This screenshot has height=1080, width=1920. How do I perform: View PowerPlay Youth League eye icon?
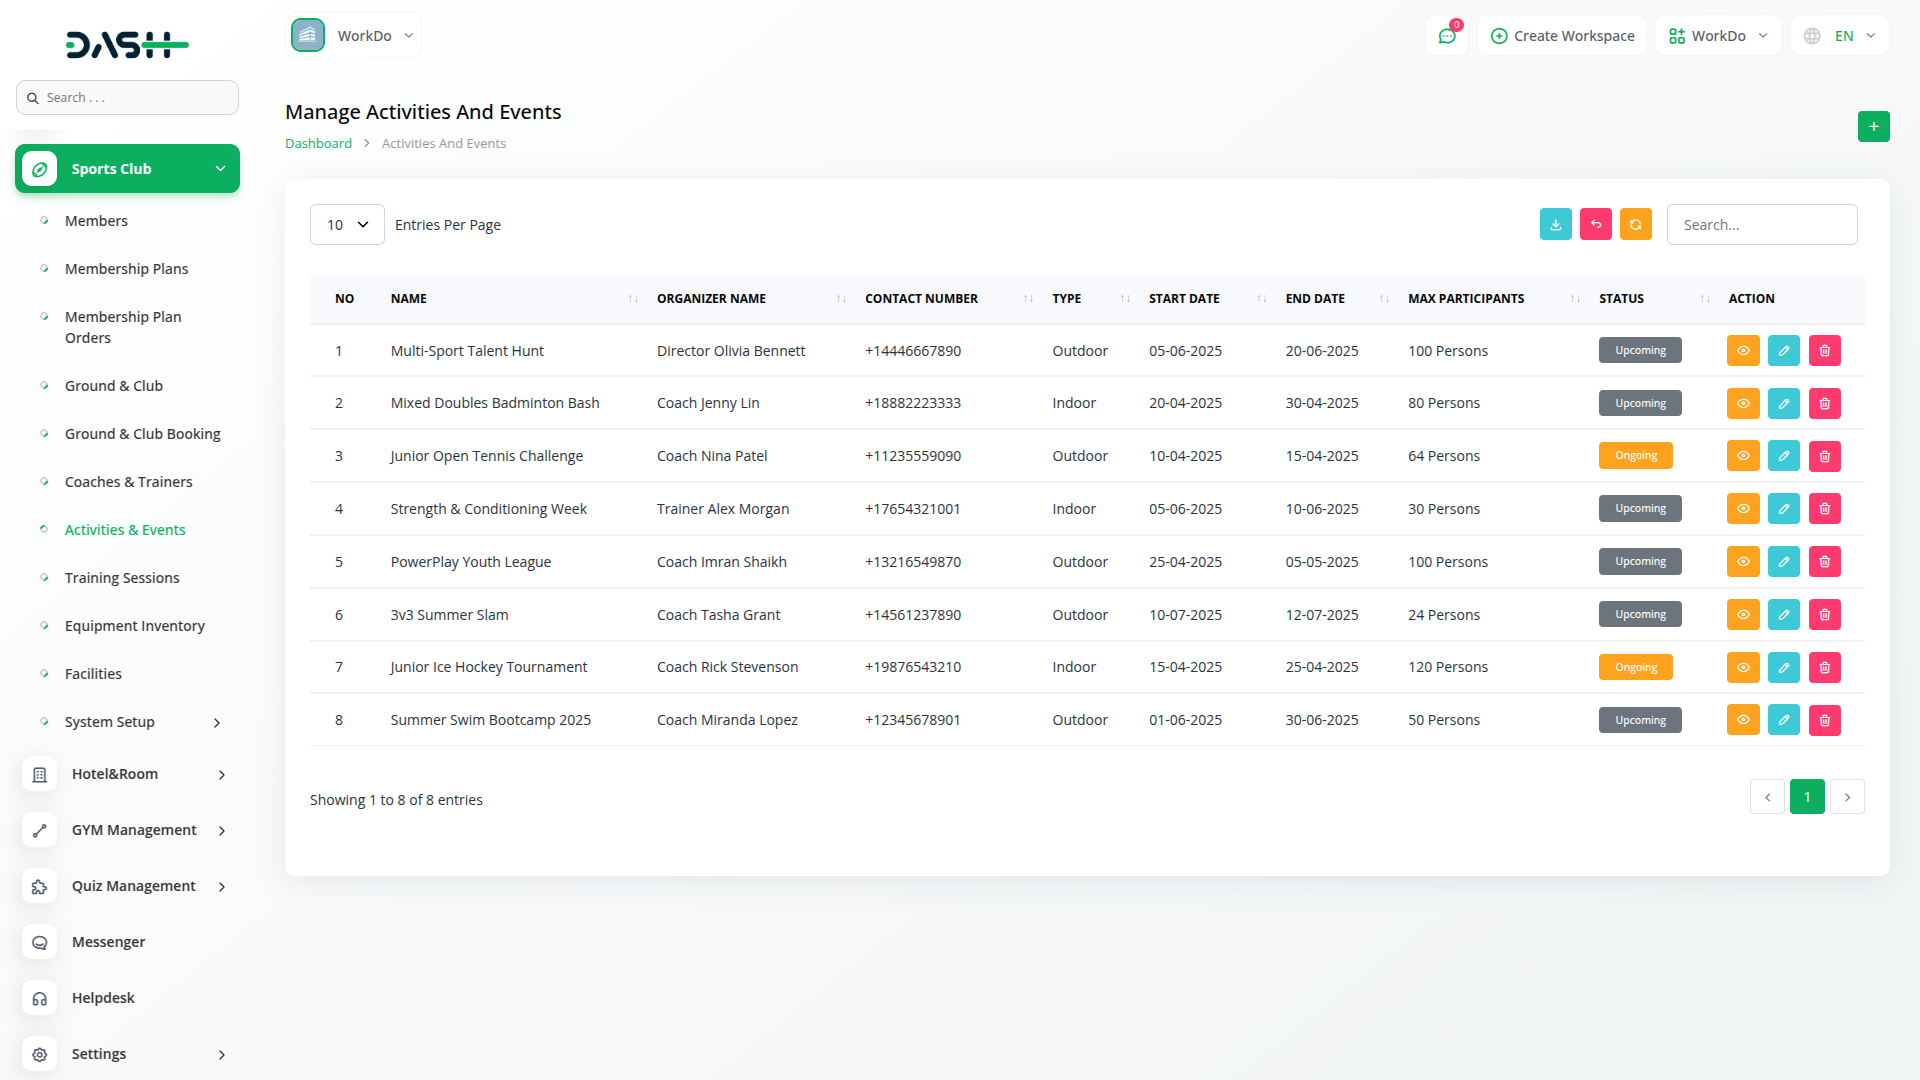(x=1743, y=562)
